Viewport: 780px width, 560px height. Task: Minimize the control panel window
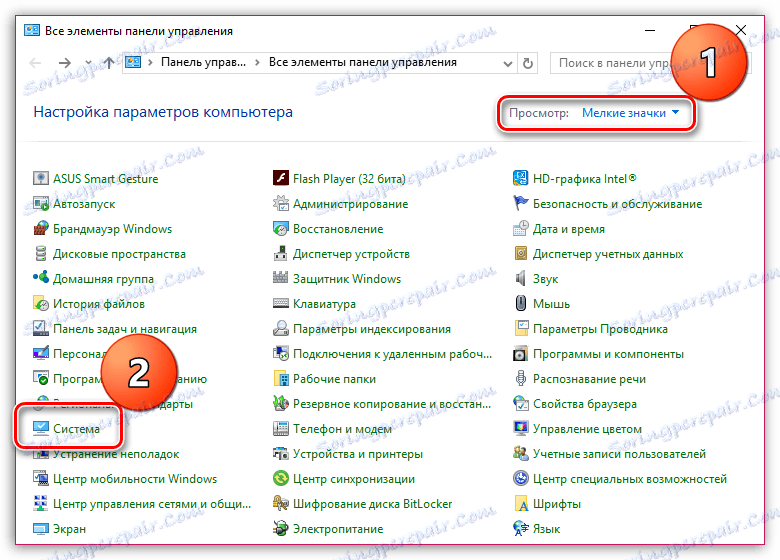pos(650,30)
